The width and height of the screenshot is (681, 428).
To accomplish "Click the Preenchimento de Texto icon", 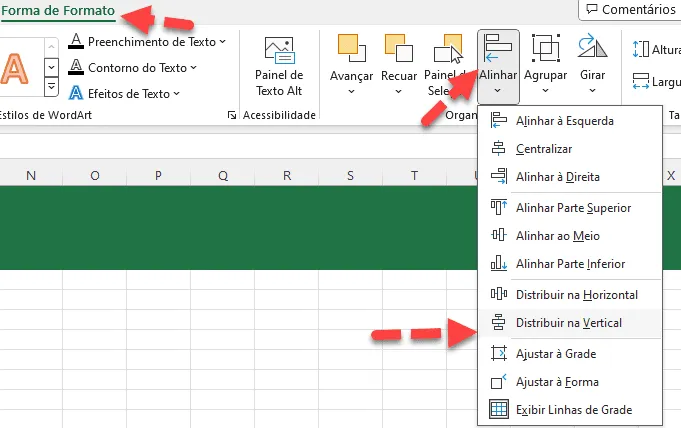I will (x=76, y=41).
